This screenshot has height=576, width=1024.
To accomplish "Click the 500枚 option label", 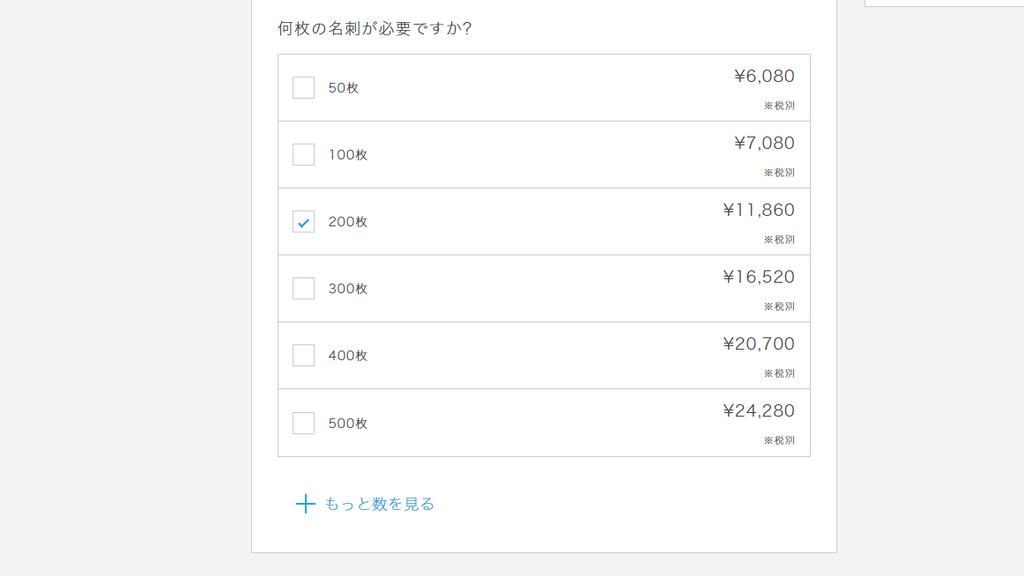I will (348, 423).
